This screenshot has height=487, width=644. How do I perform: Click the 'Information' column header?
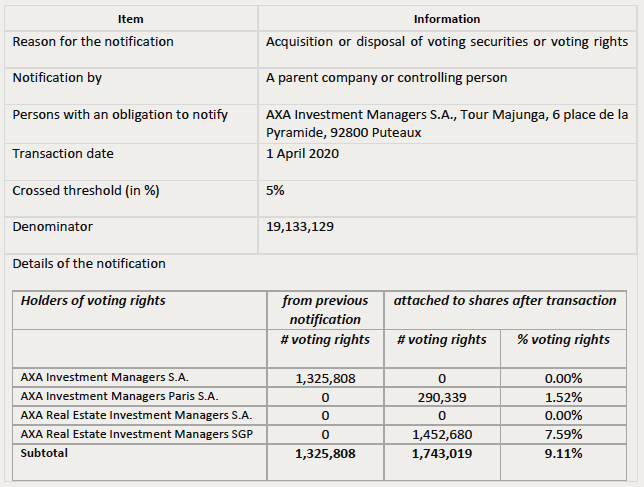(x=447, y=19)
